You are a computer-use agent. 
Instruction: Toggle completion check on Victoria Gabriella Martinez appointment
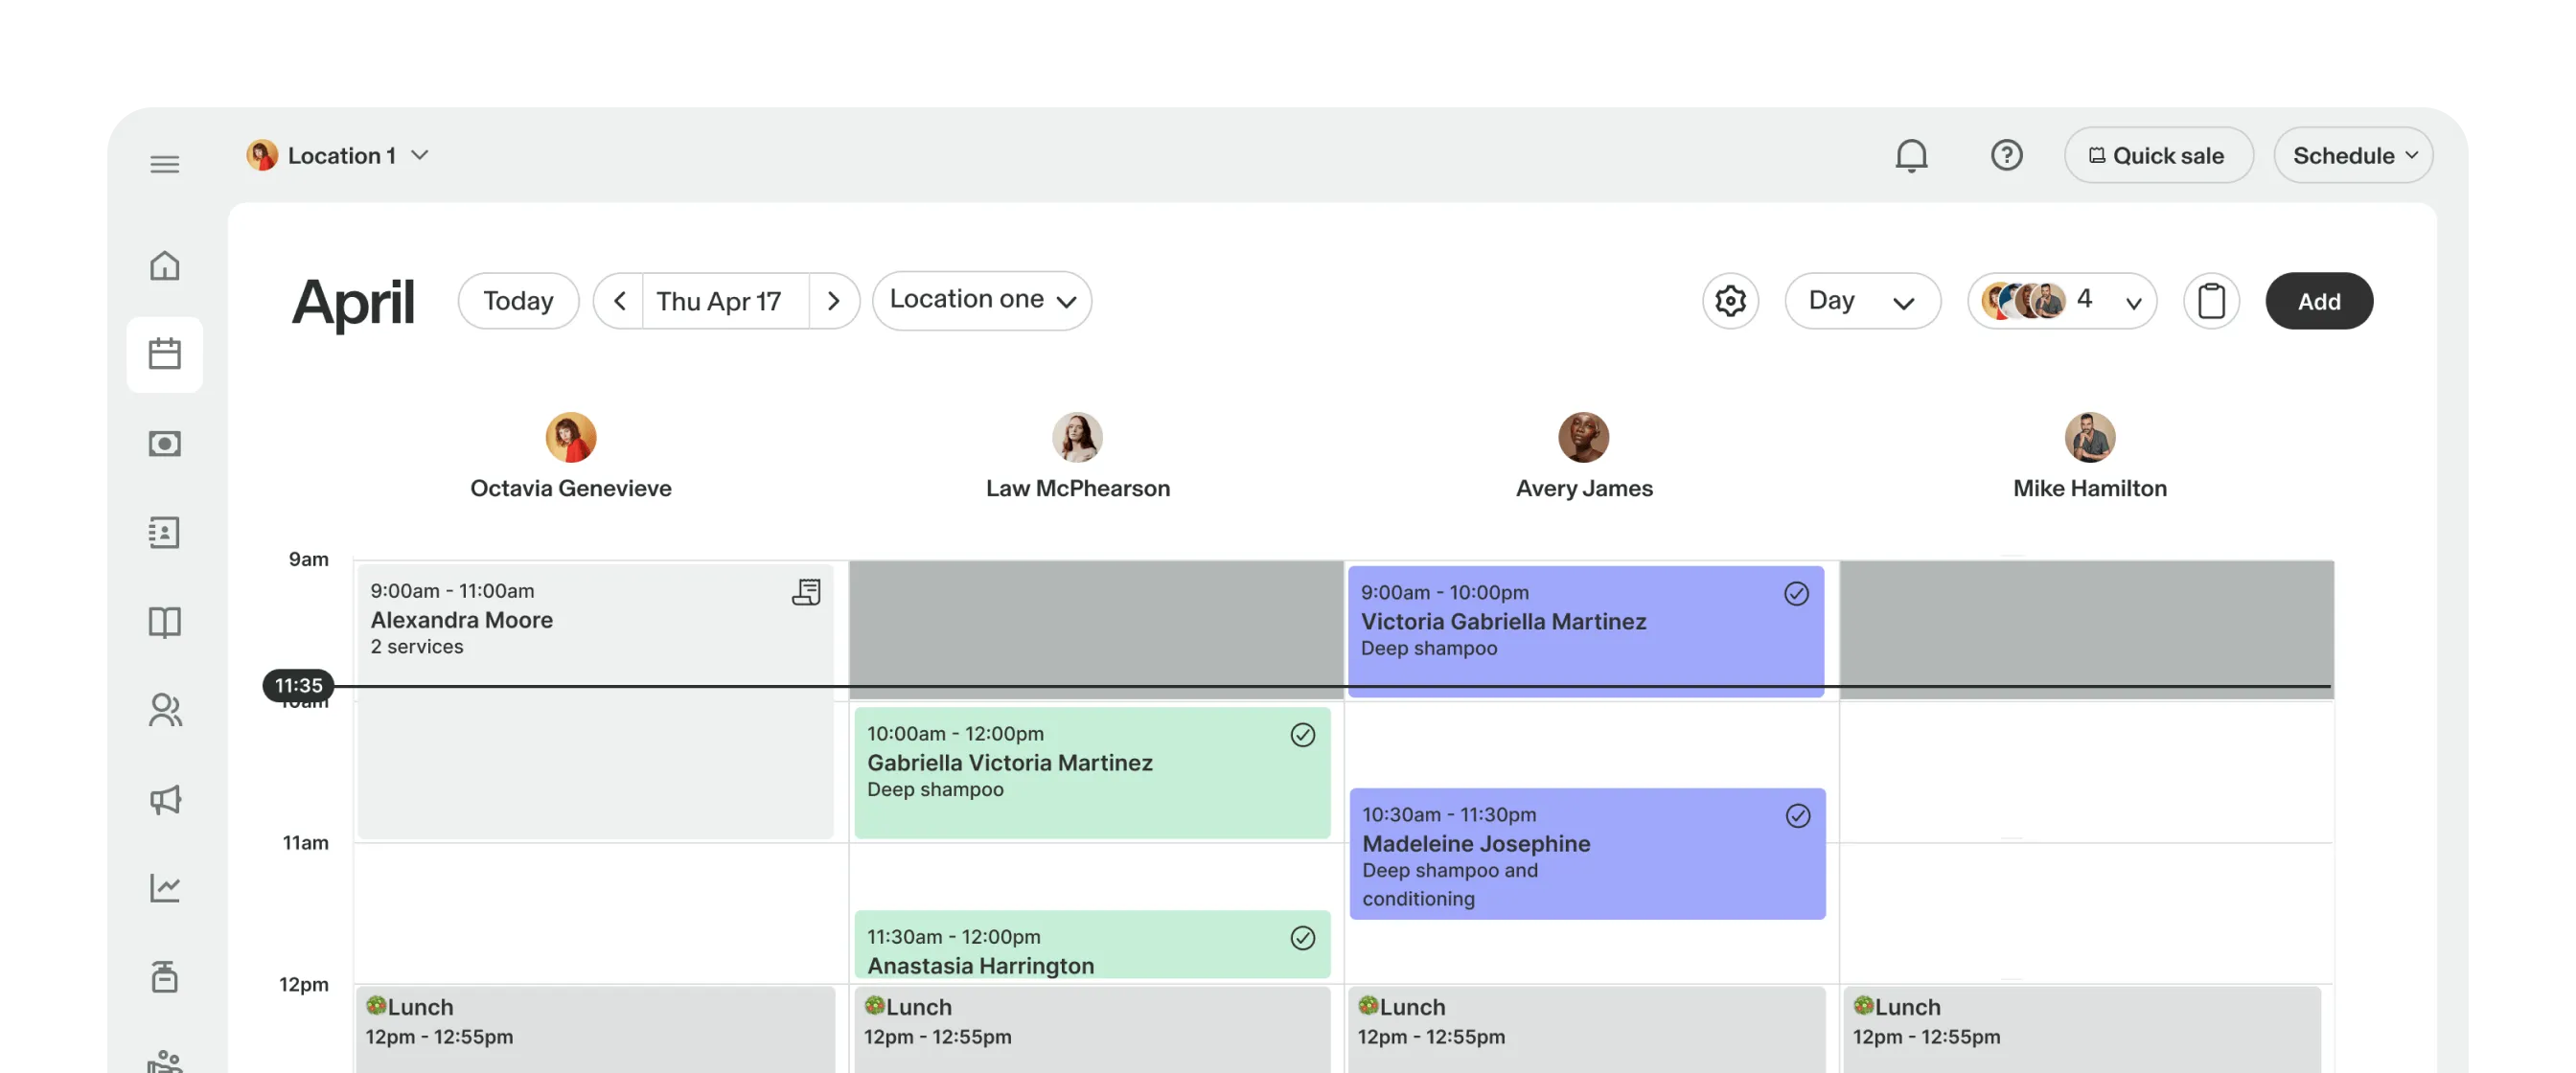point(1796,593)
